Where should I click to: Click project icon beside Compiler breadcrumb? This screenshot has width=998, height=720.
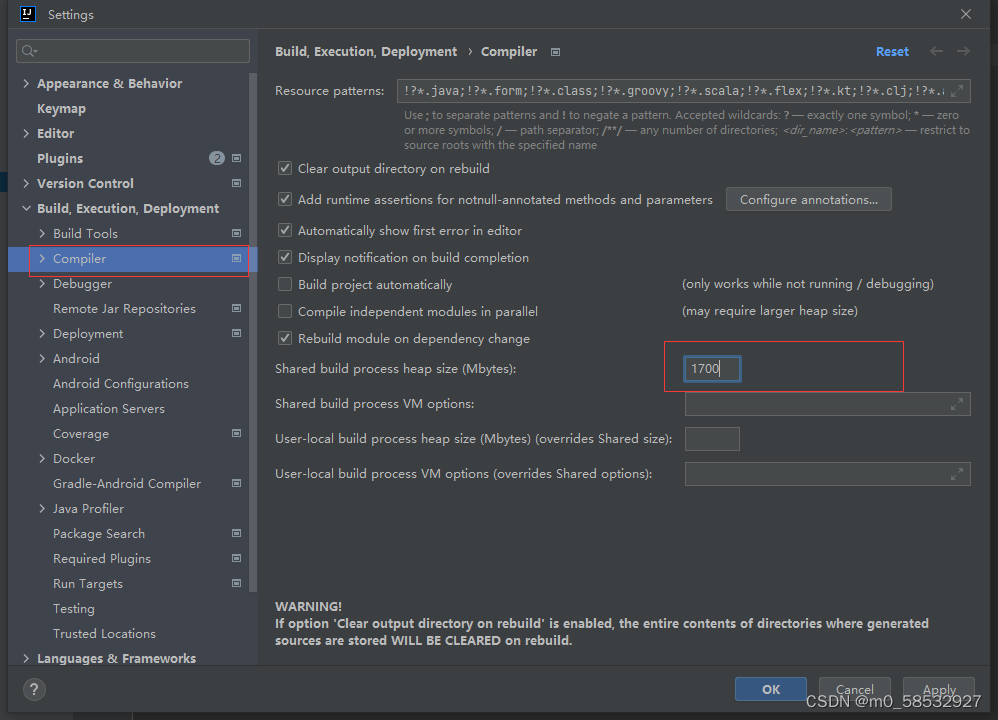[556, 52]
